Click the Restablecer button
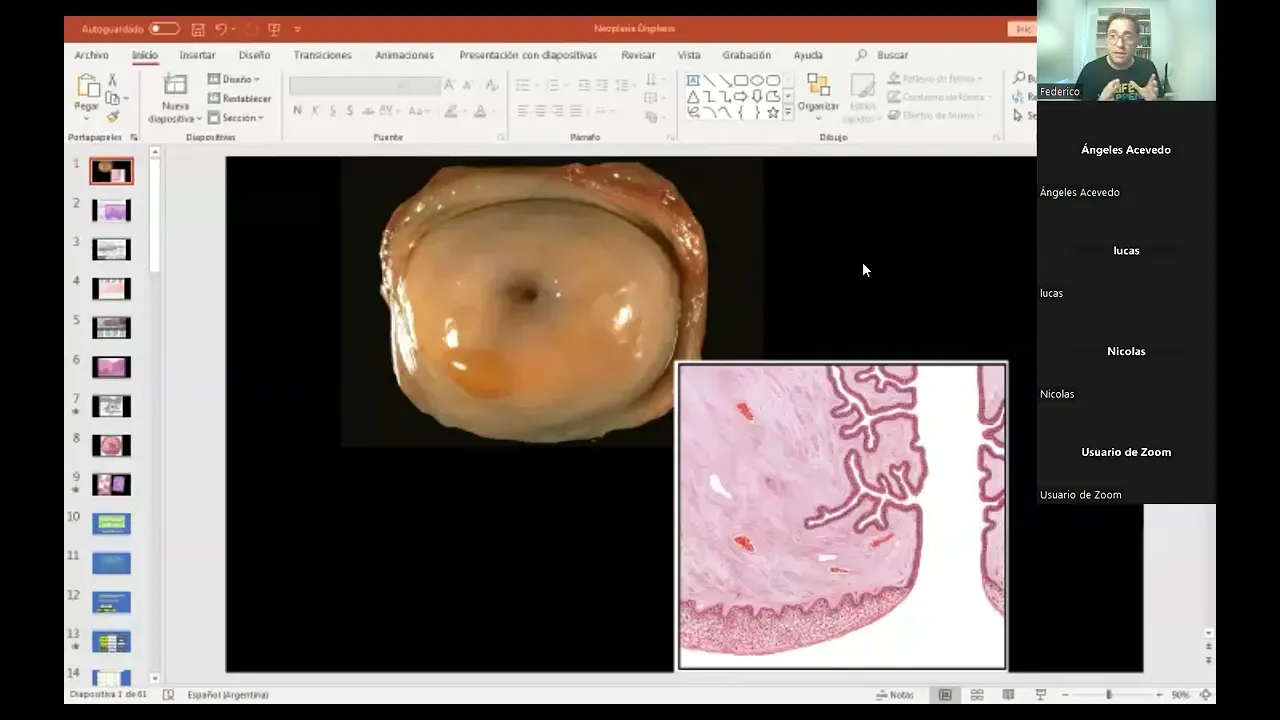 pos(239,98)
